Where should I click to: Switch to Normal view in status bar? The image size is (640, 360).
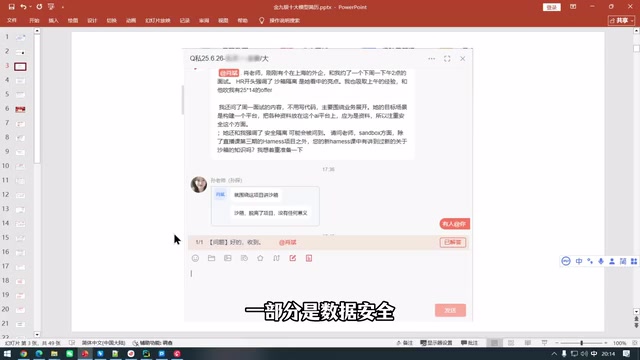pos(494,343)
